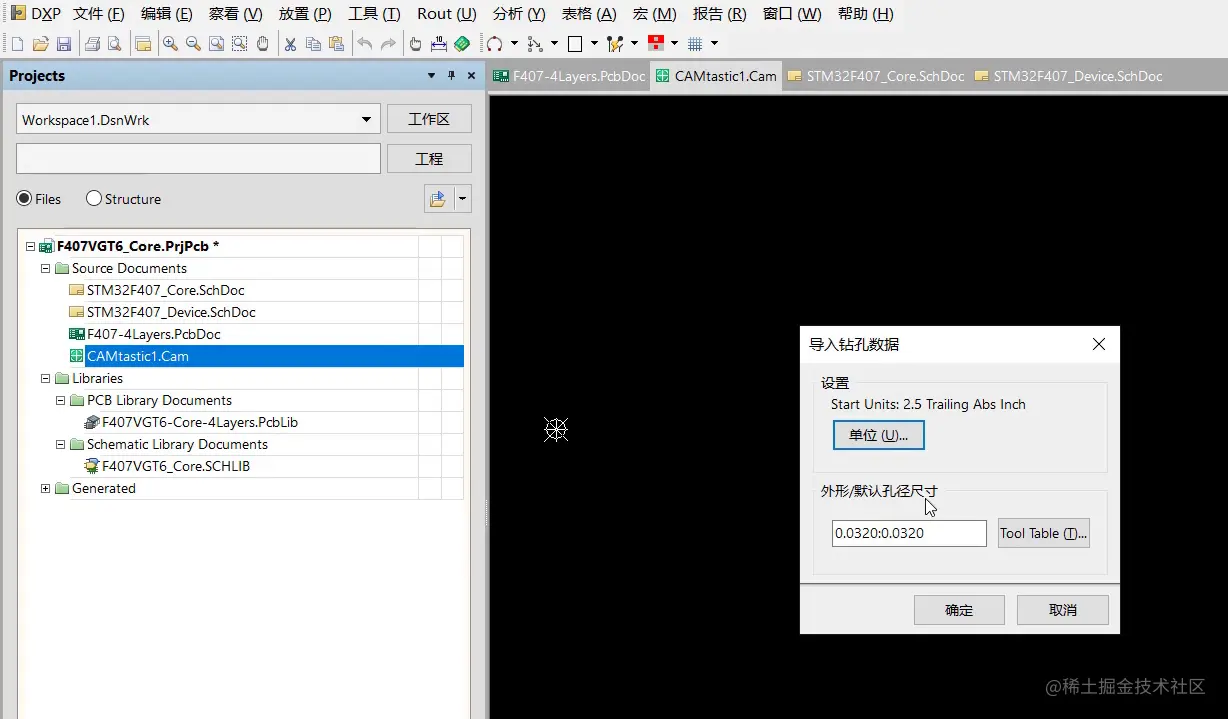Select the Files radio button
Image resolution: width=1228 pixels, height=719 pixels.
pyautogui.click(x=24, y=199)
